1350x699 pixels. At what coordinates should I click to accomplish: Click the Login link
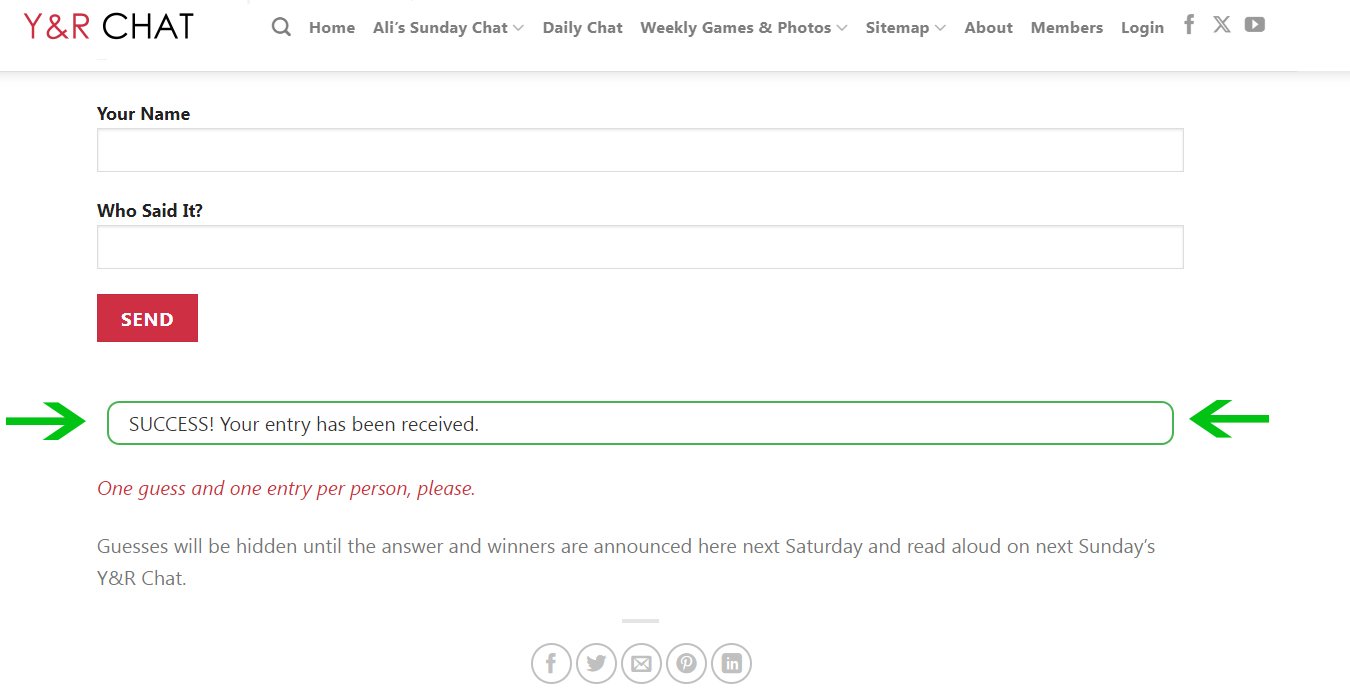[x=1142, y=28]
